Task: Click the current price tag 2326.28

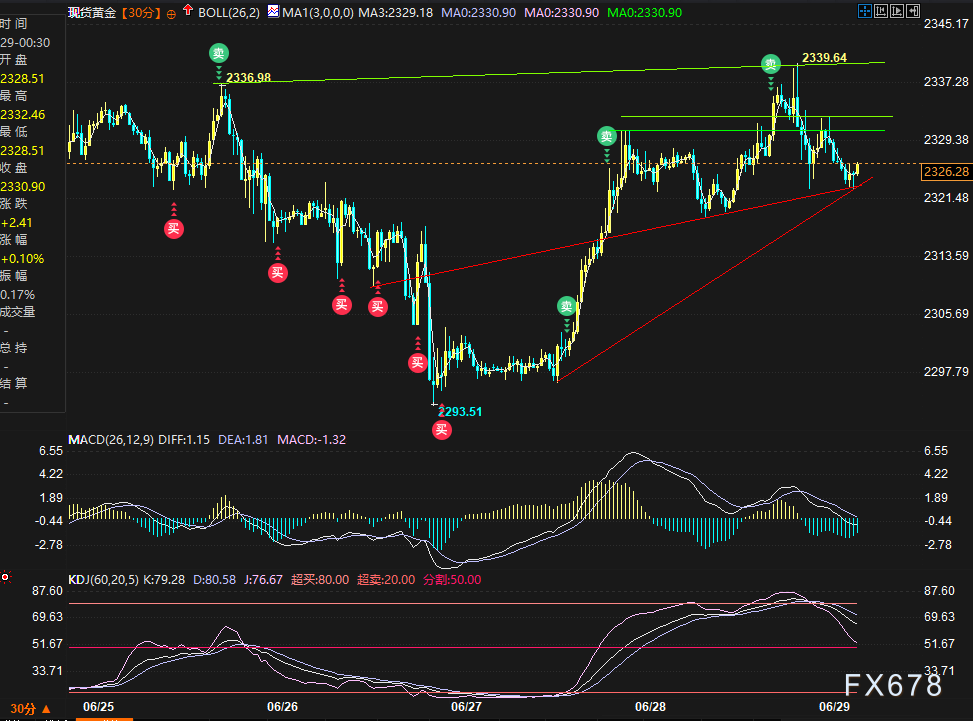Action: [x=947, y=172]
